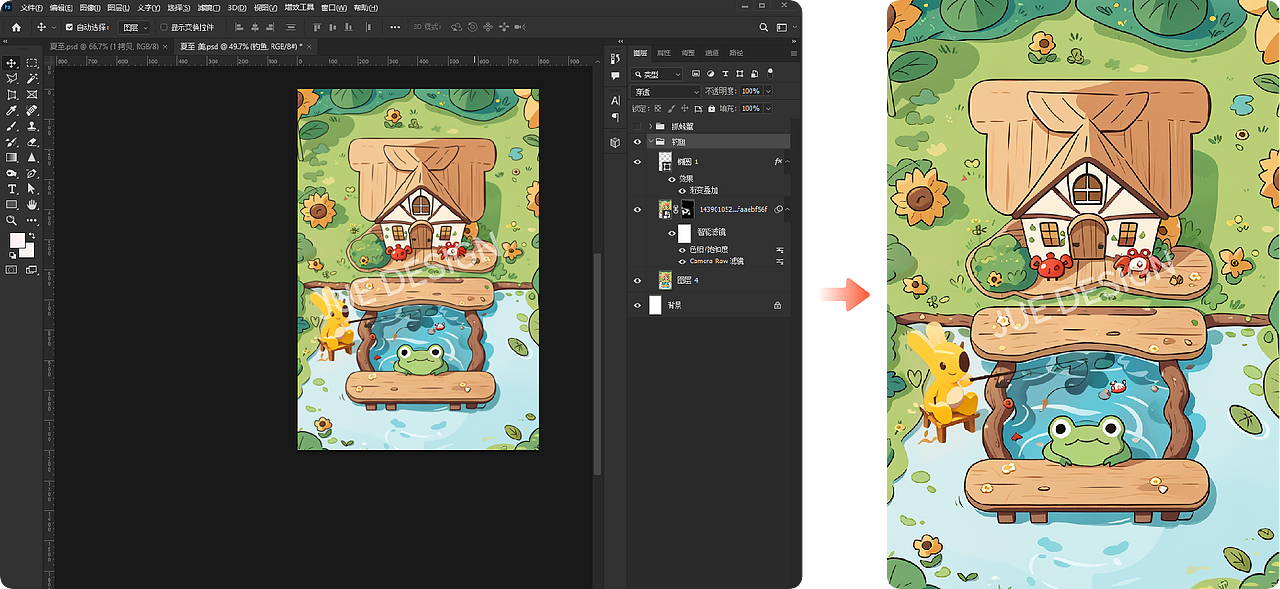Open the 编辑(E) menu
Screen dimensions: 1280x589
[61, 8]
